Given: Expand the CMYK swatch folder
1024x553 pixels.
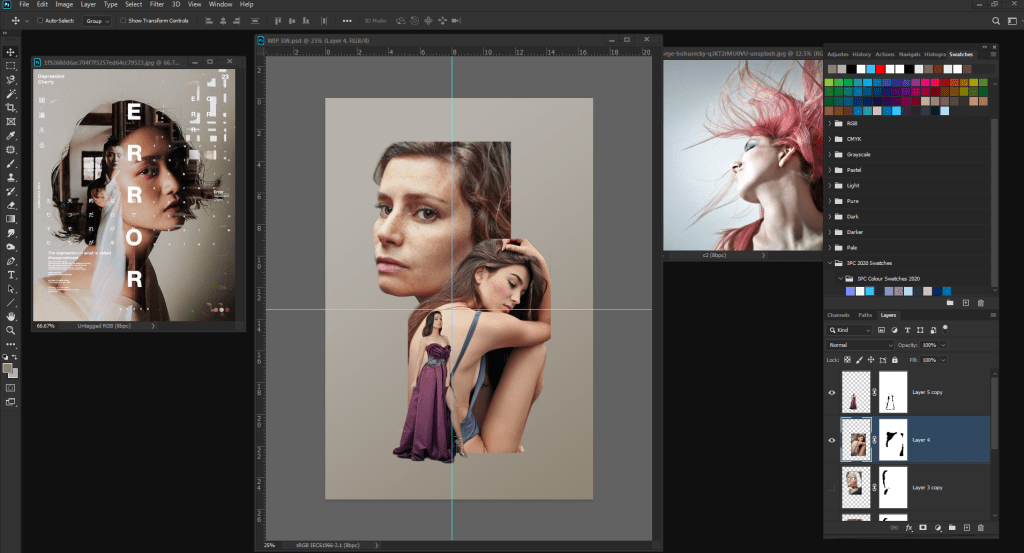Looking at the screenshot, I should (830, 139).
